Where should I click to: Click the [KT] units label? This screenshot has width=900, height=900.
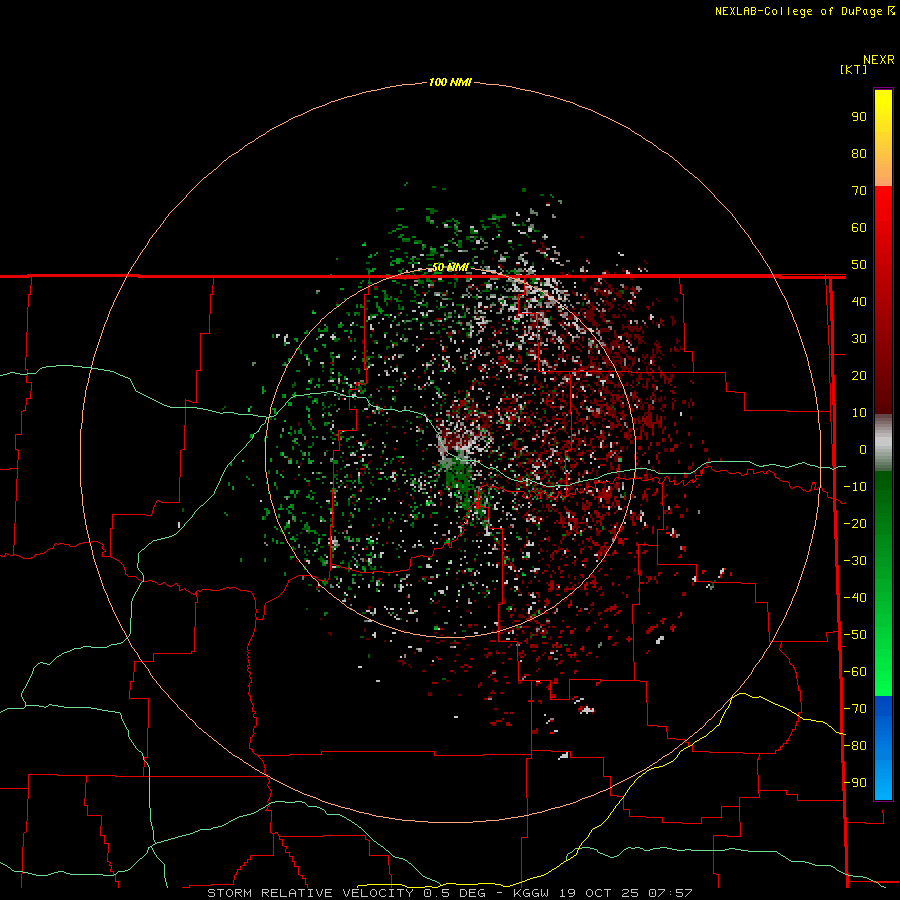pos(853,69)
